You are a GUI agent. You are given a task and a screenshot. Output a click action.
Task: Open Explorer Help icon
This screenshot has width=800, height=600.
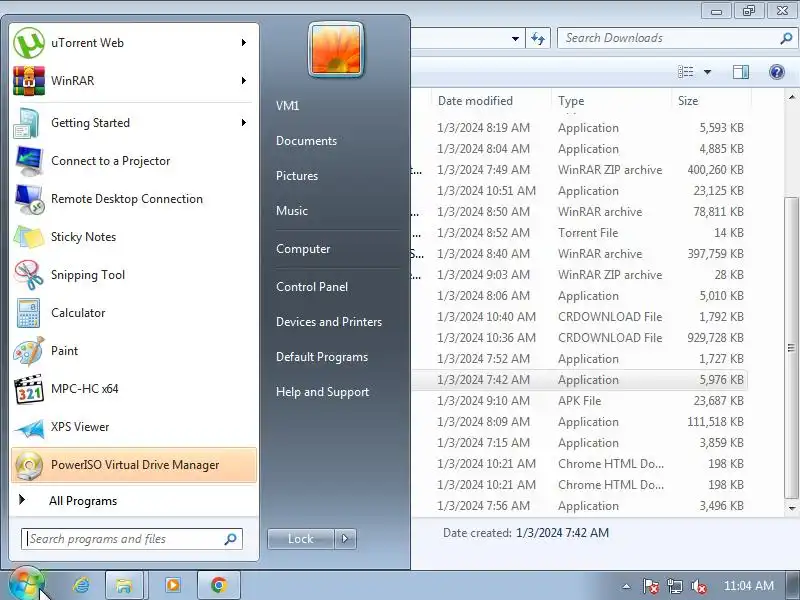click(x=777, y=72)
